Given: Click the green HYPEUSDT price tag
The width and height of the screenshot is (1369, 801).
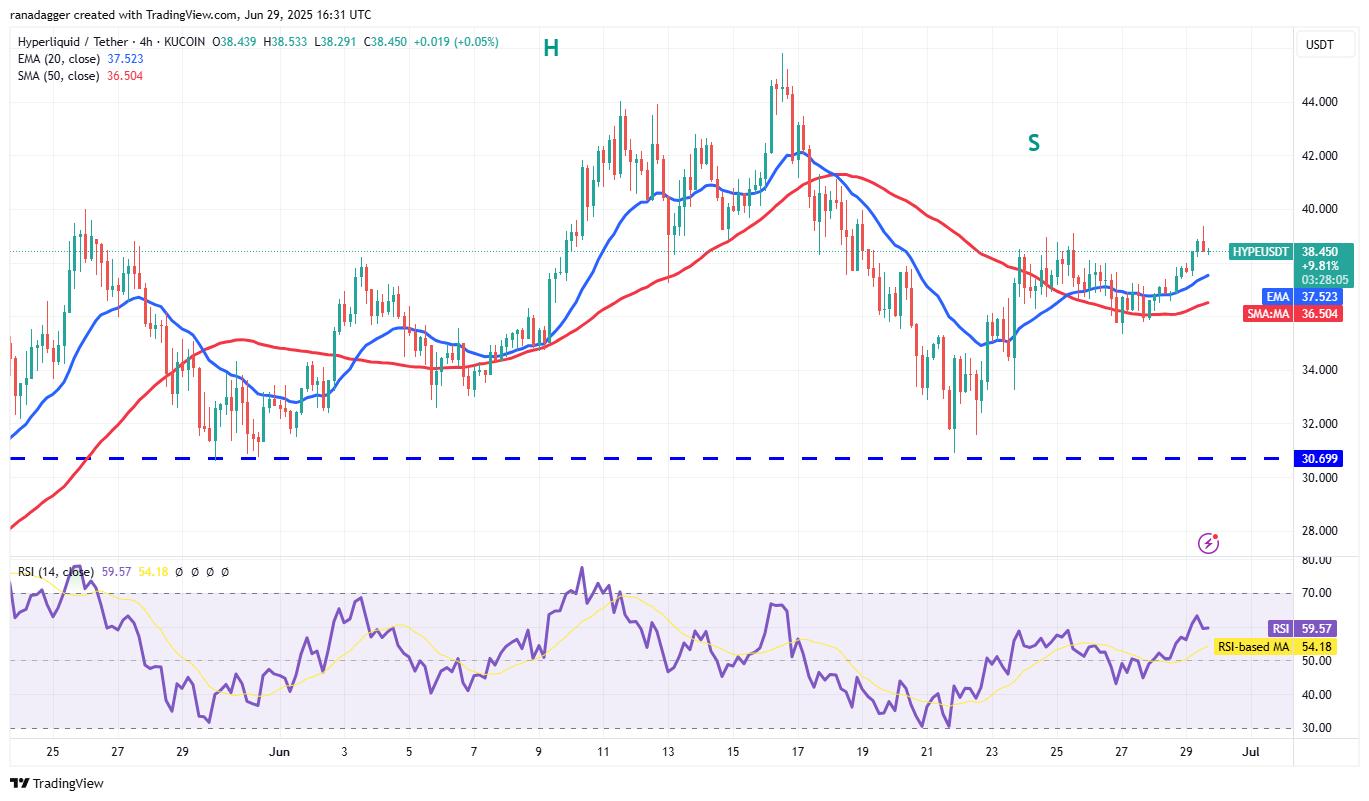Looking at the screenshot, I should point(1260,252).
